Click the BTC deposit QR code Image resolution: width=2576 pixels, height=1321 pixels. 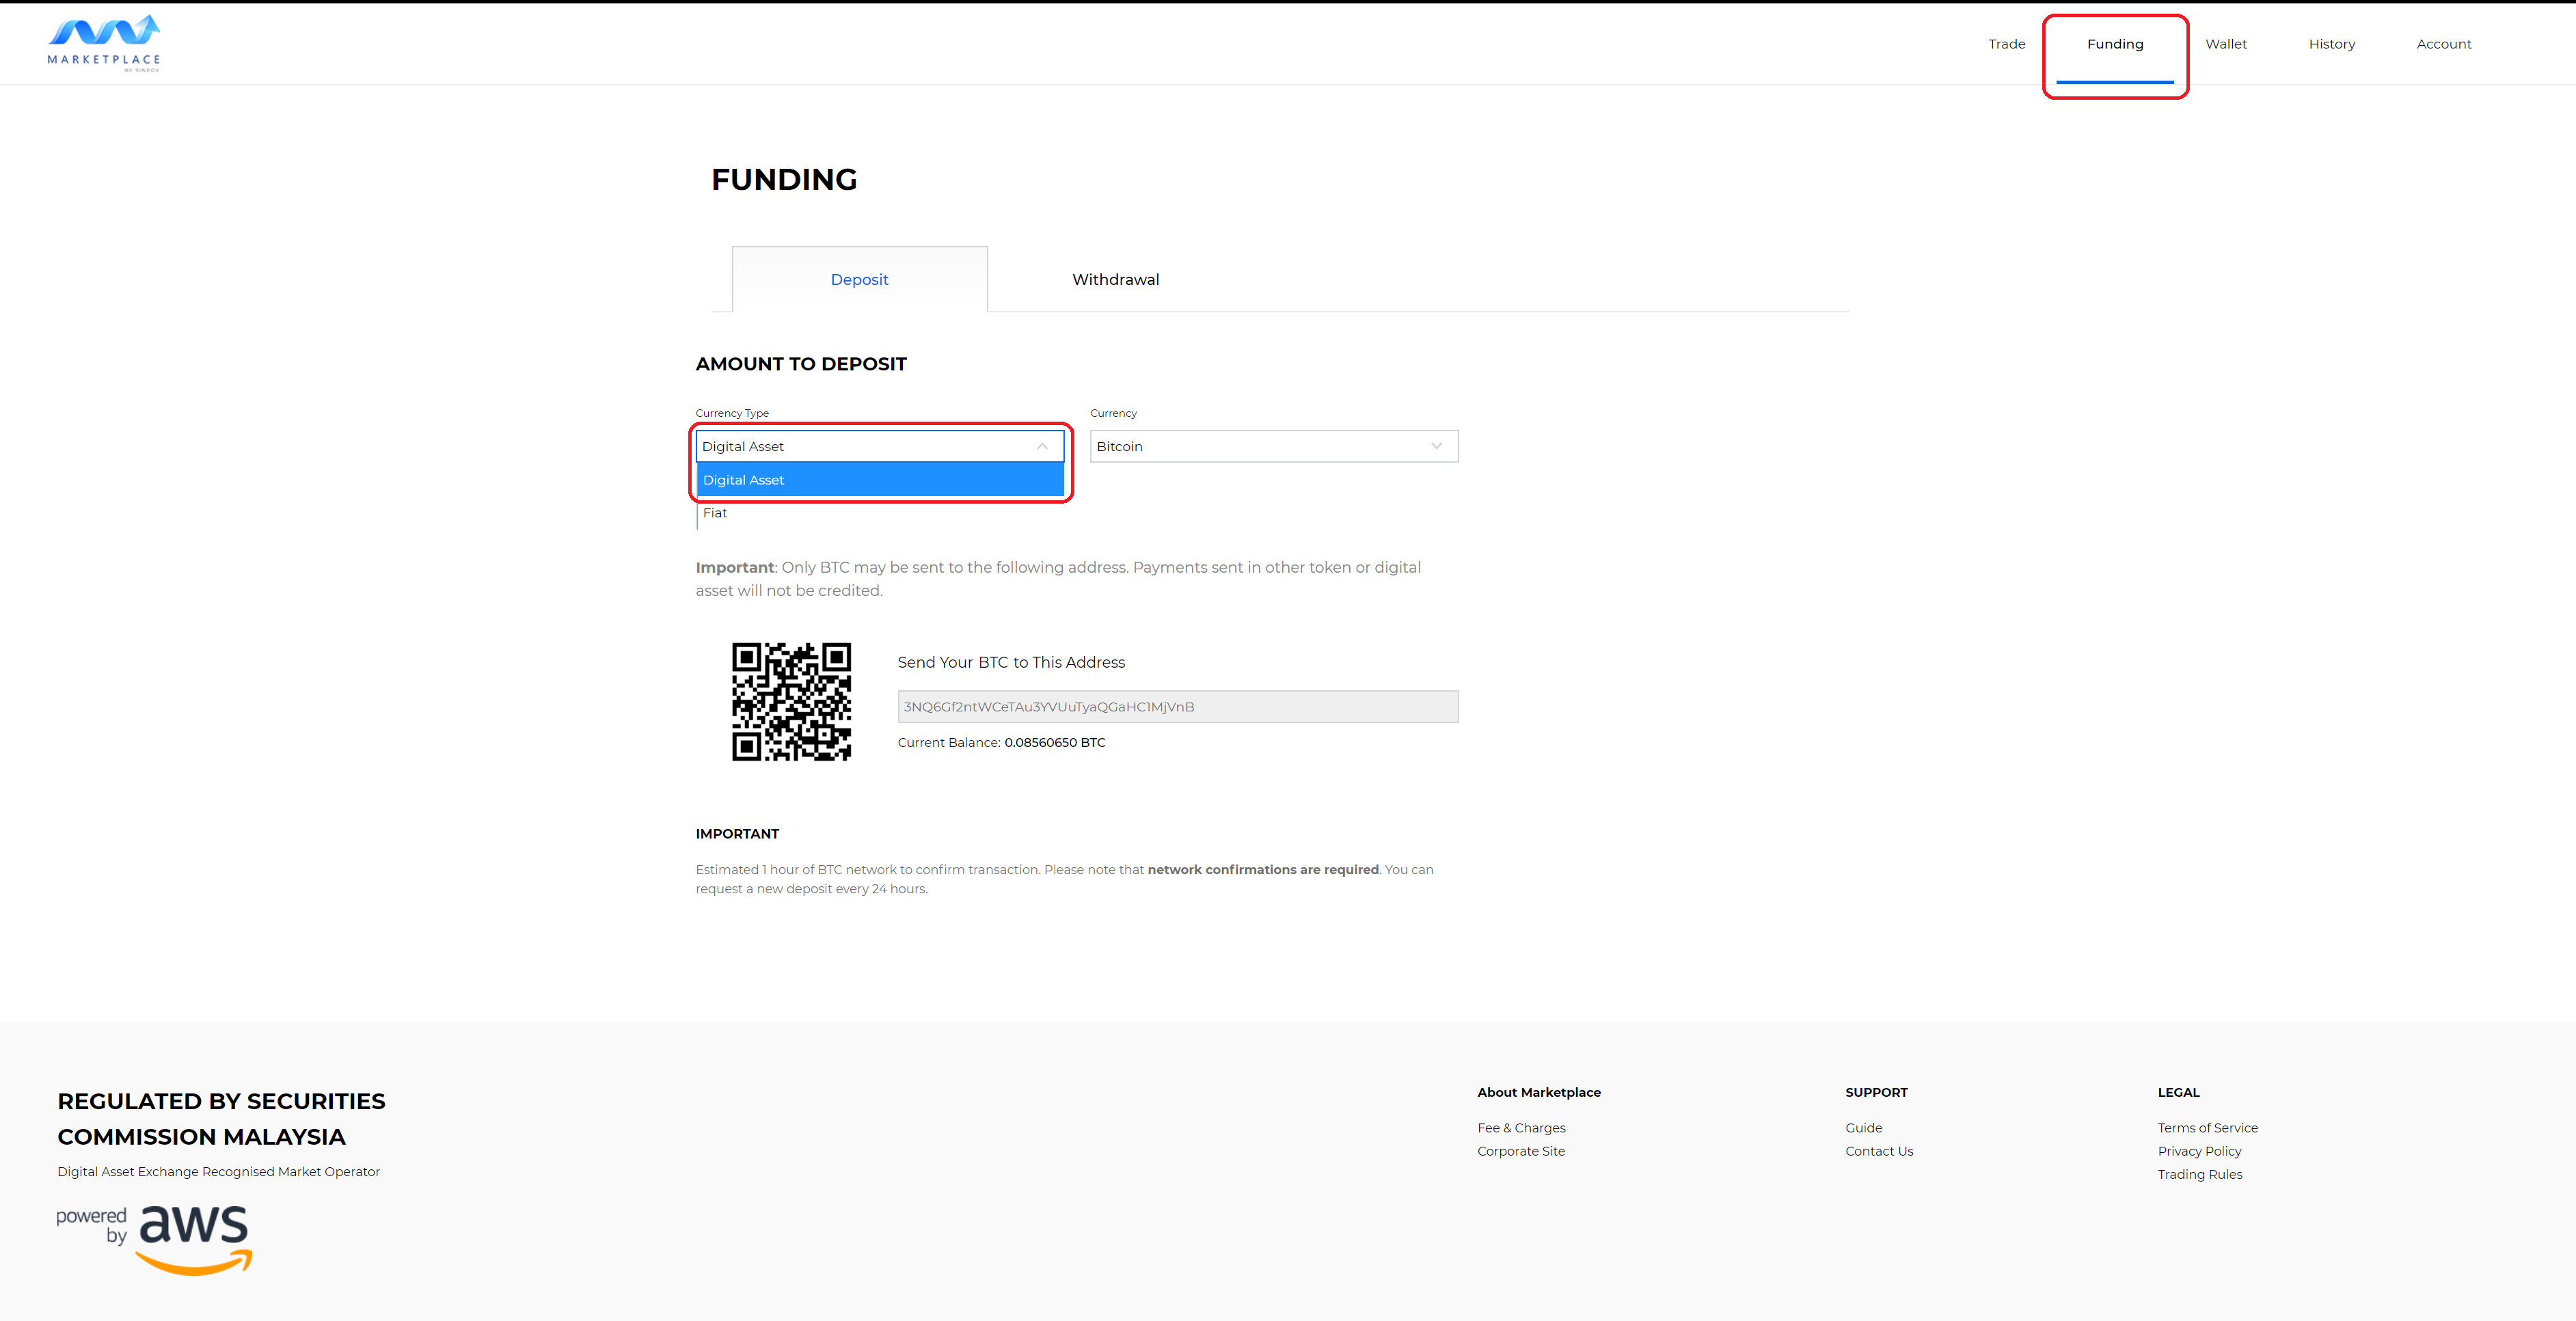pyautogui.click(x=791, y=701)
